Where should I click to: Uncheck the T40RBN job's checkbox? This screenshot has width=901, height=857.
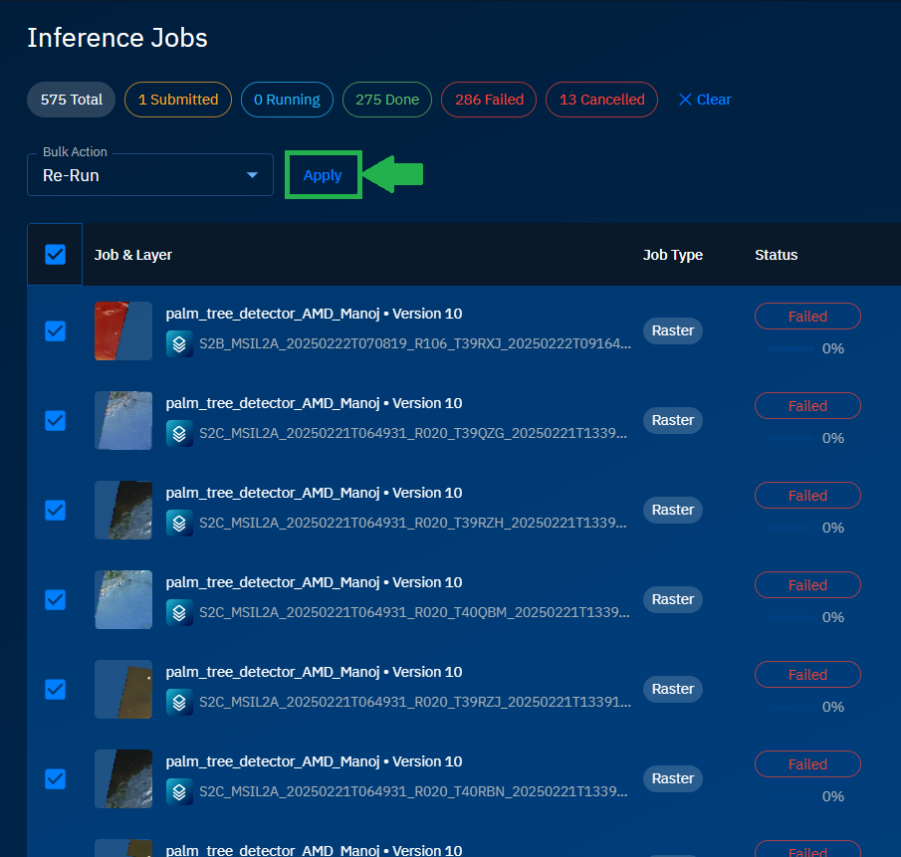pos(55,778)
